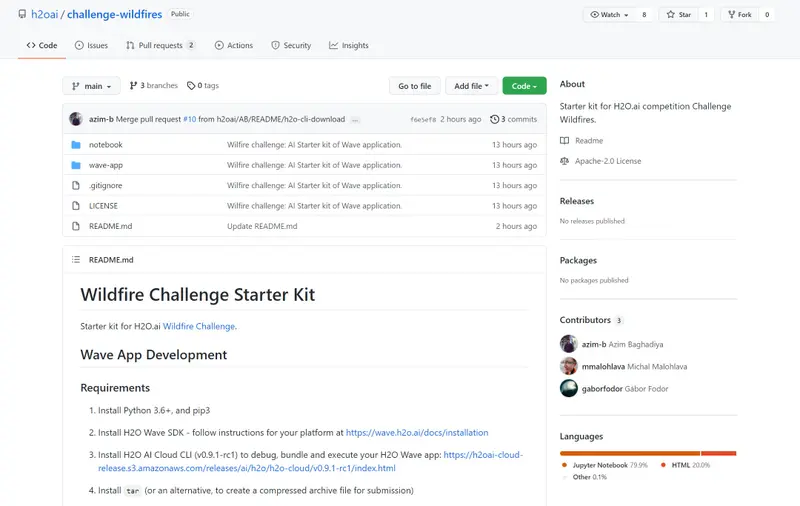Viewport: 800px width, 506px height.
Task: Open the h2oai organization link
Action: coord(44,14)
